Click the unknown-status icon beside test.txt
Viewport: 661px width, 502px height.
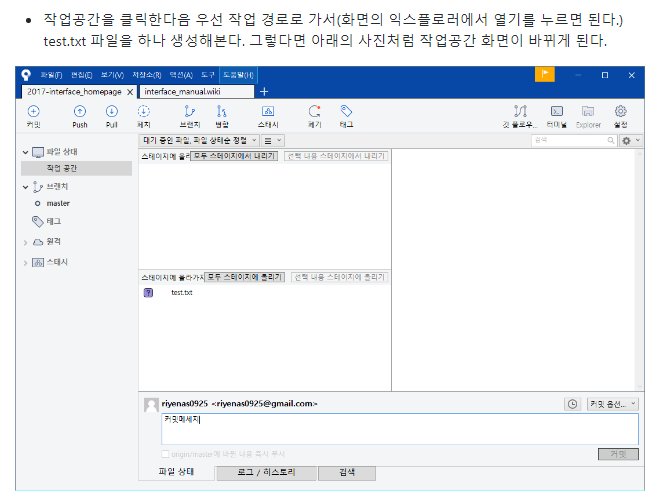point(148,293)
